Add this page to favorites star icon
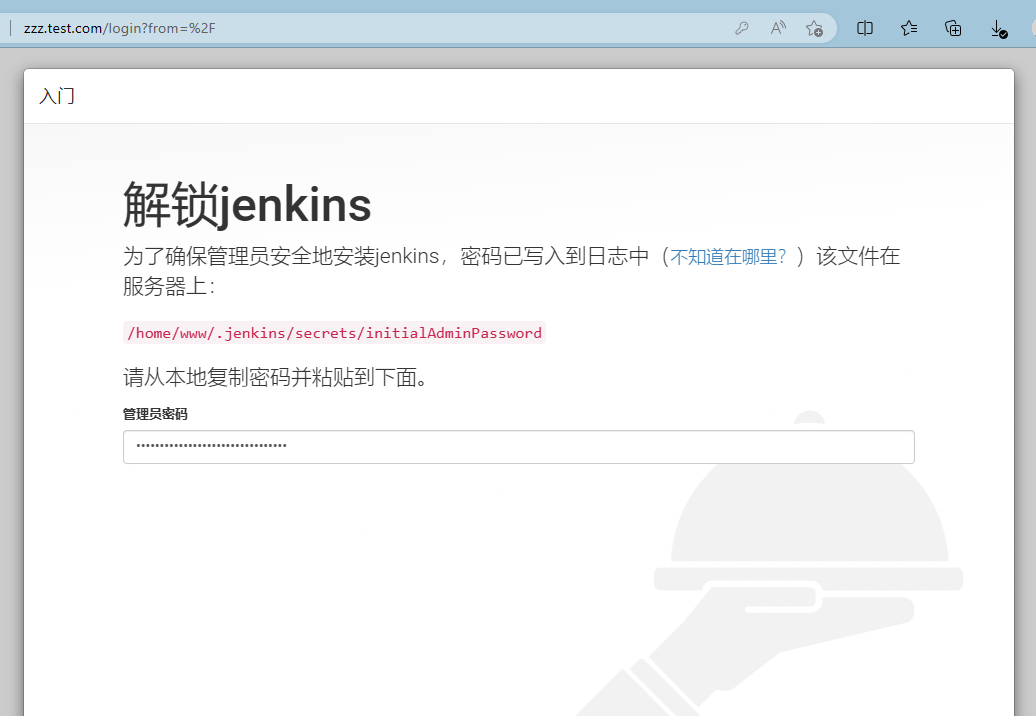 814,28
